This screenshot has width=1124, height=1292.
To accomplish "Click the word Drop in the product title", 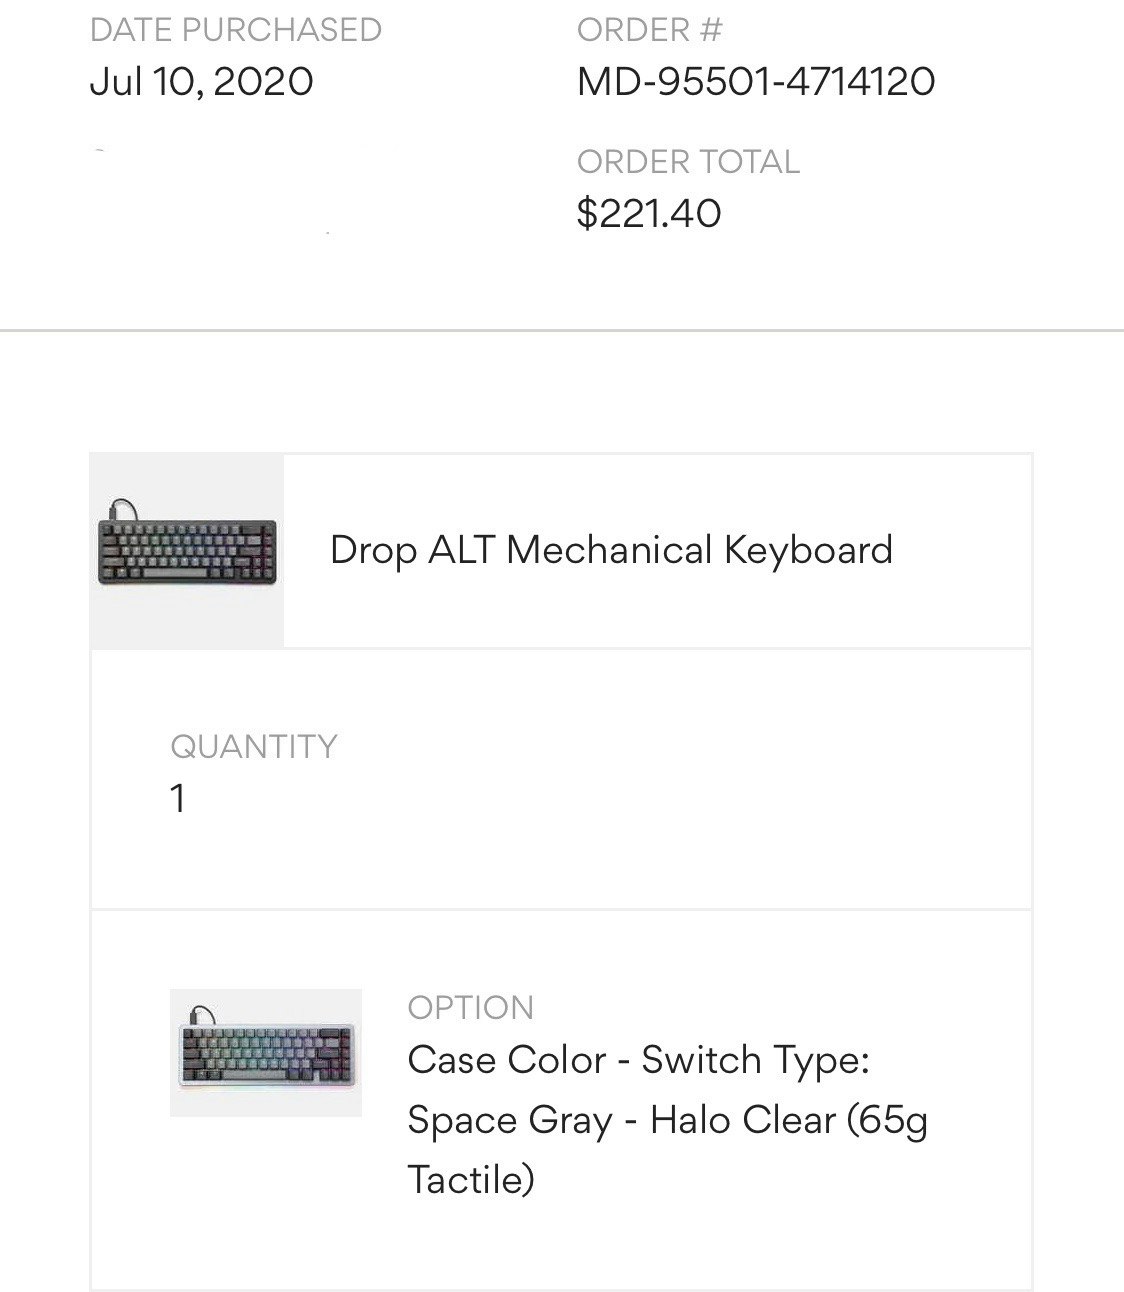I will (x=373, y=550).
